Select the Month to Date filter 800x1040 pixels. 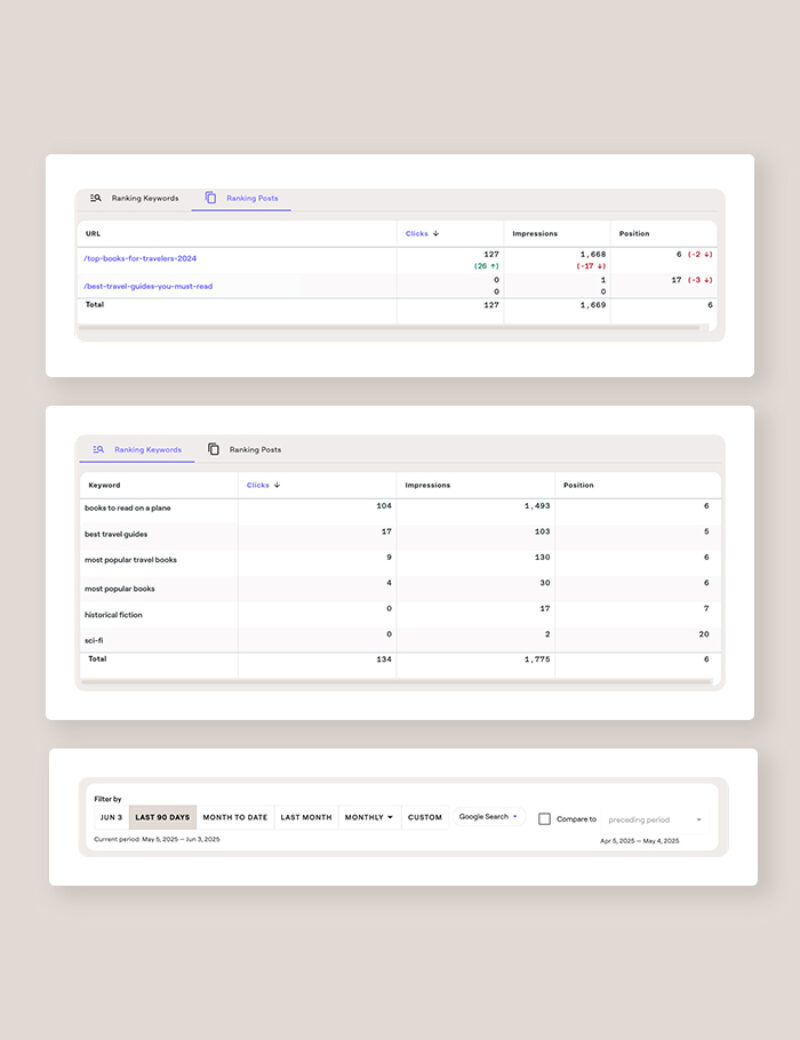(x=235, y=817)
